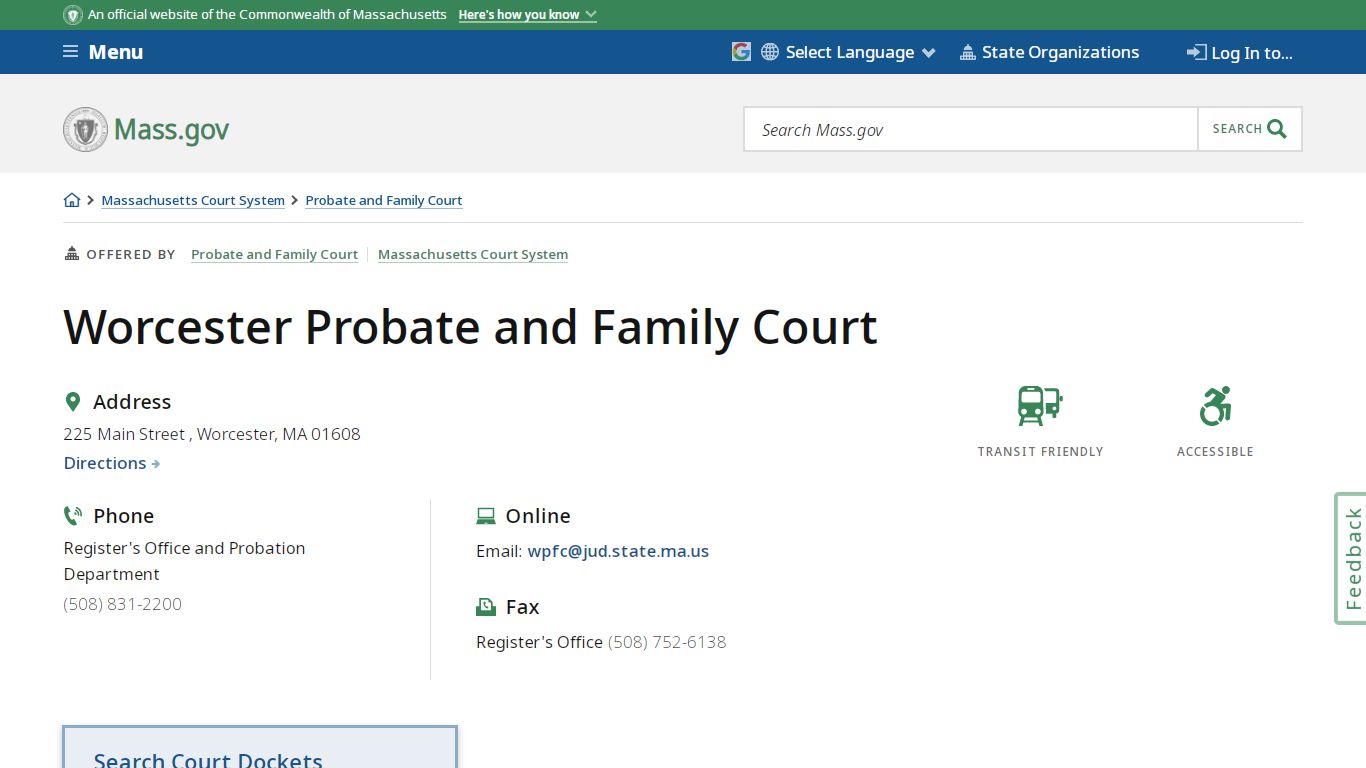Click the Phone heading
The height and width of the screenshot is (768, 1366).
coord(124,516)
